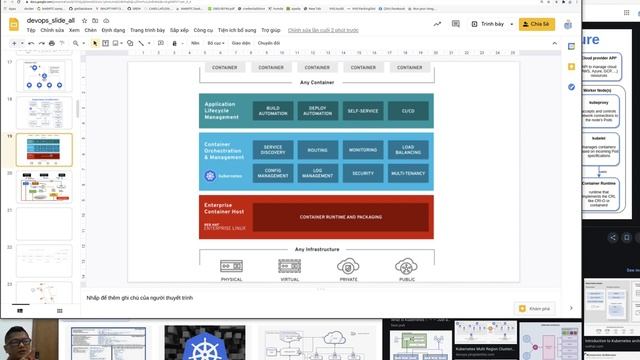Image resolution: width=640 pixels, height=360 pixels.
Task: Open the Chuyển đổi transition panel
Action: coord(269,43)
